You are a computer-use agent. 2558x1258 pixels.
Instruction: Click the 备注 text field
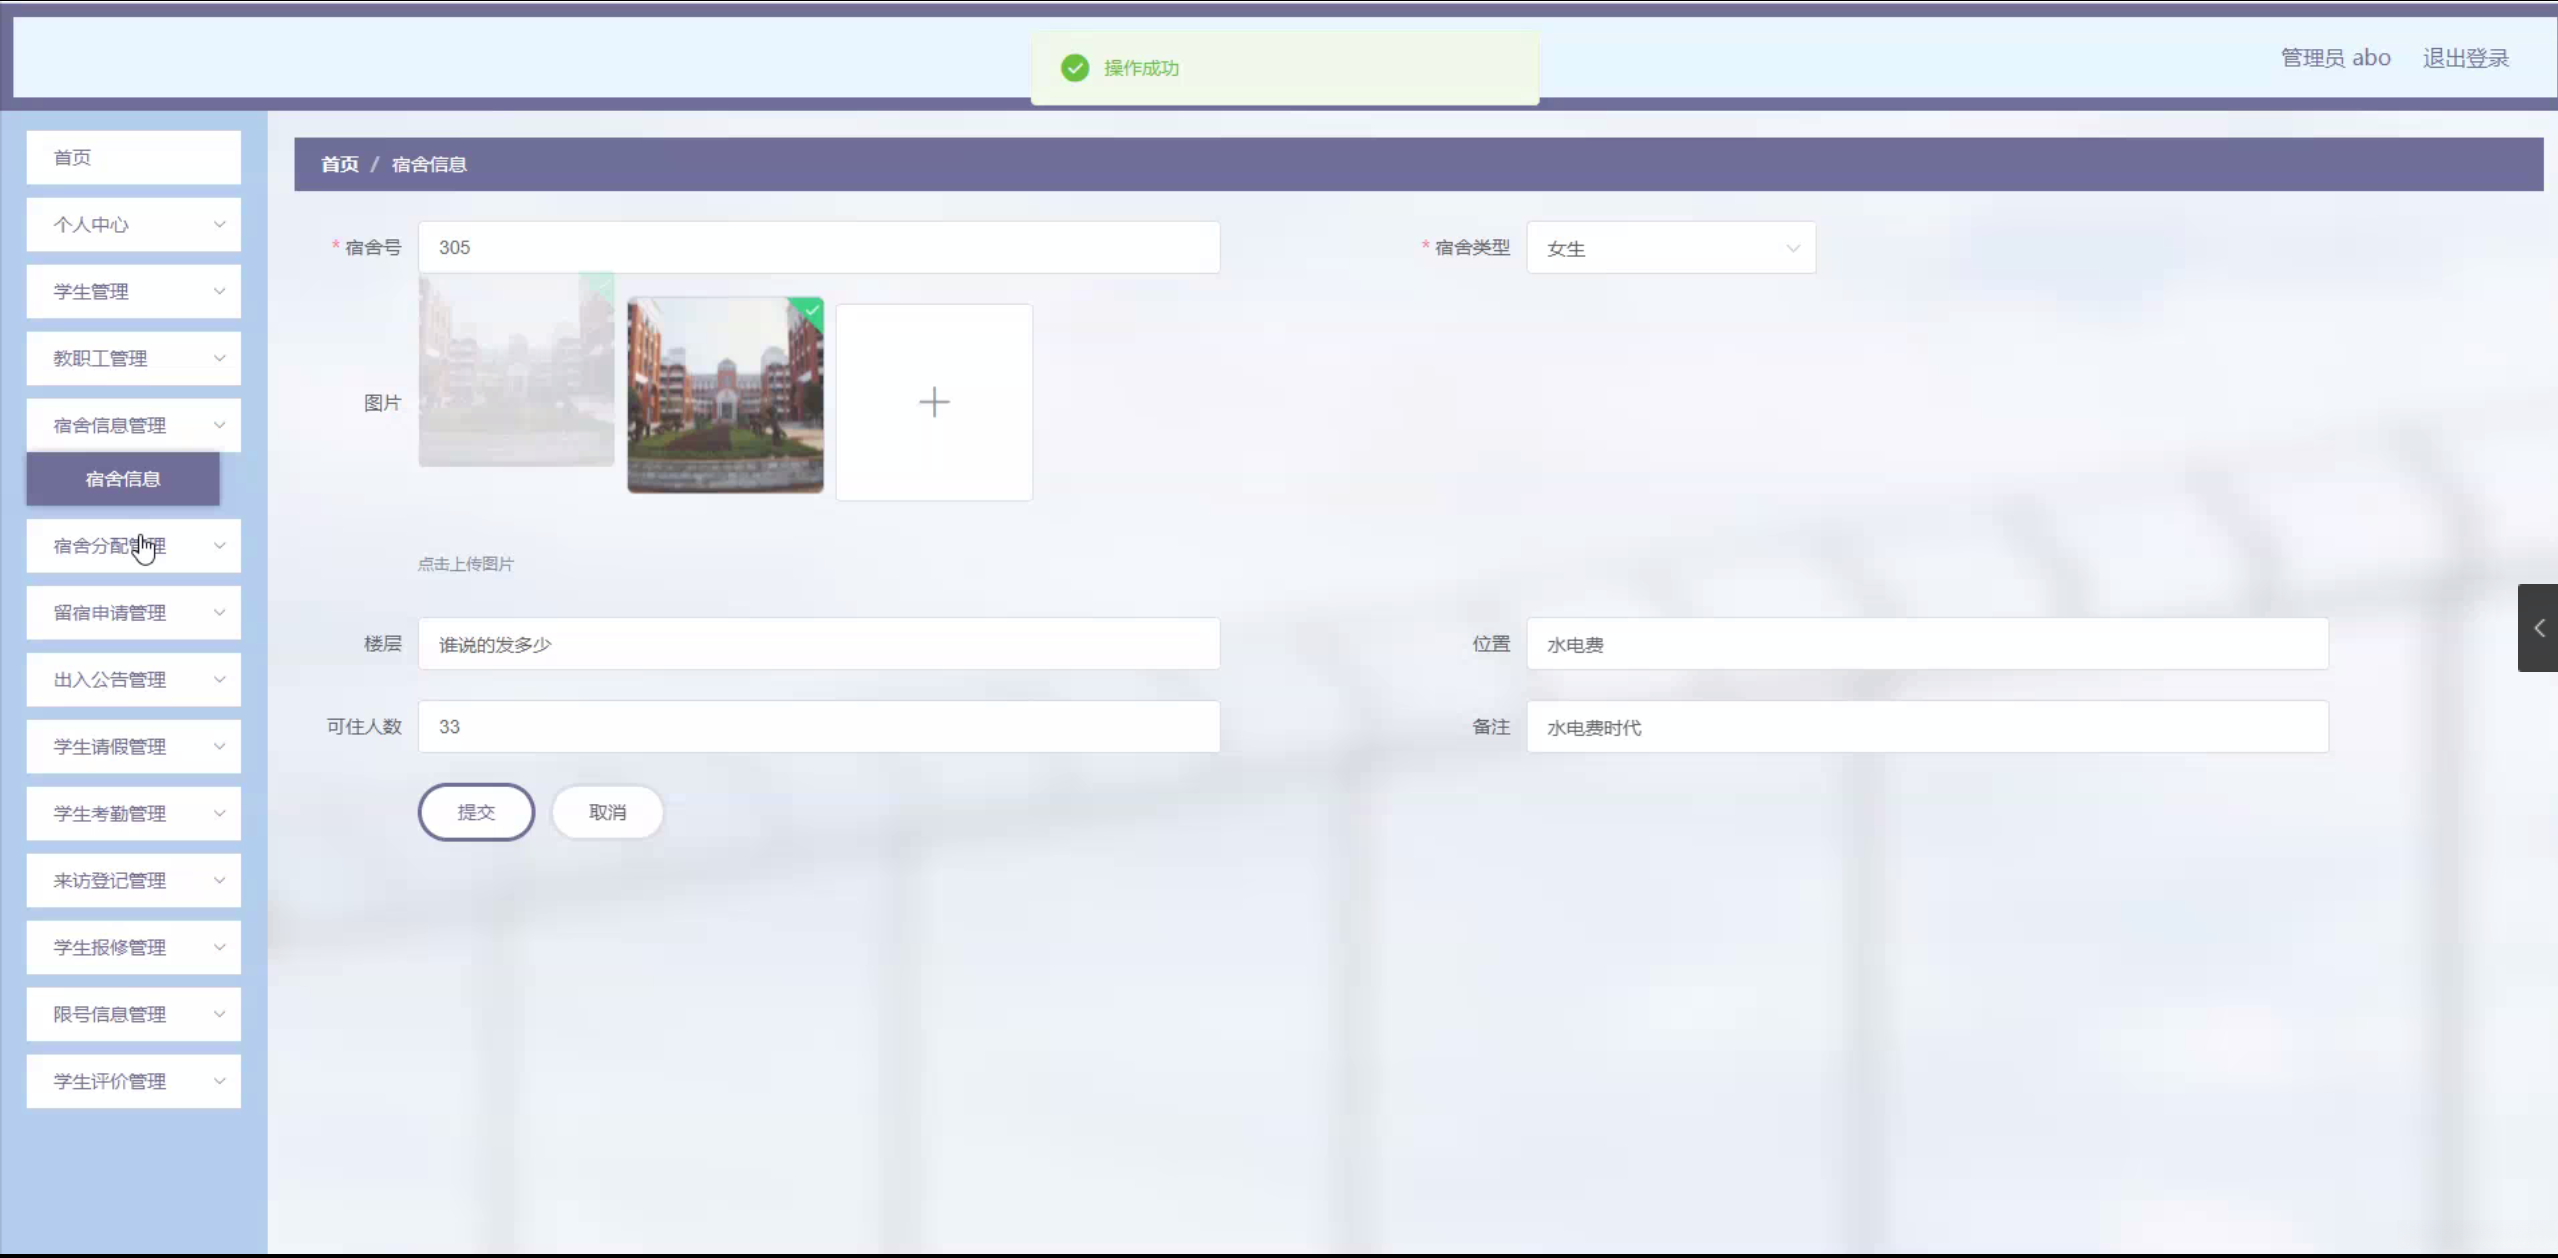1926,727
